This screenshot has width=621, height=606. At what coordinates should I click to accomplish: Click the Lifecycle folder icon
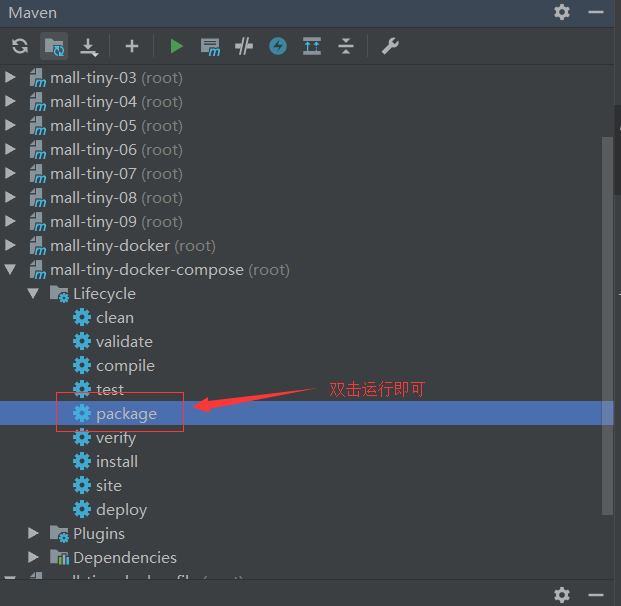point(59,294)
